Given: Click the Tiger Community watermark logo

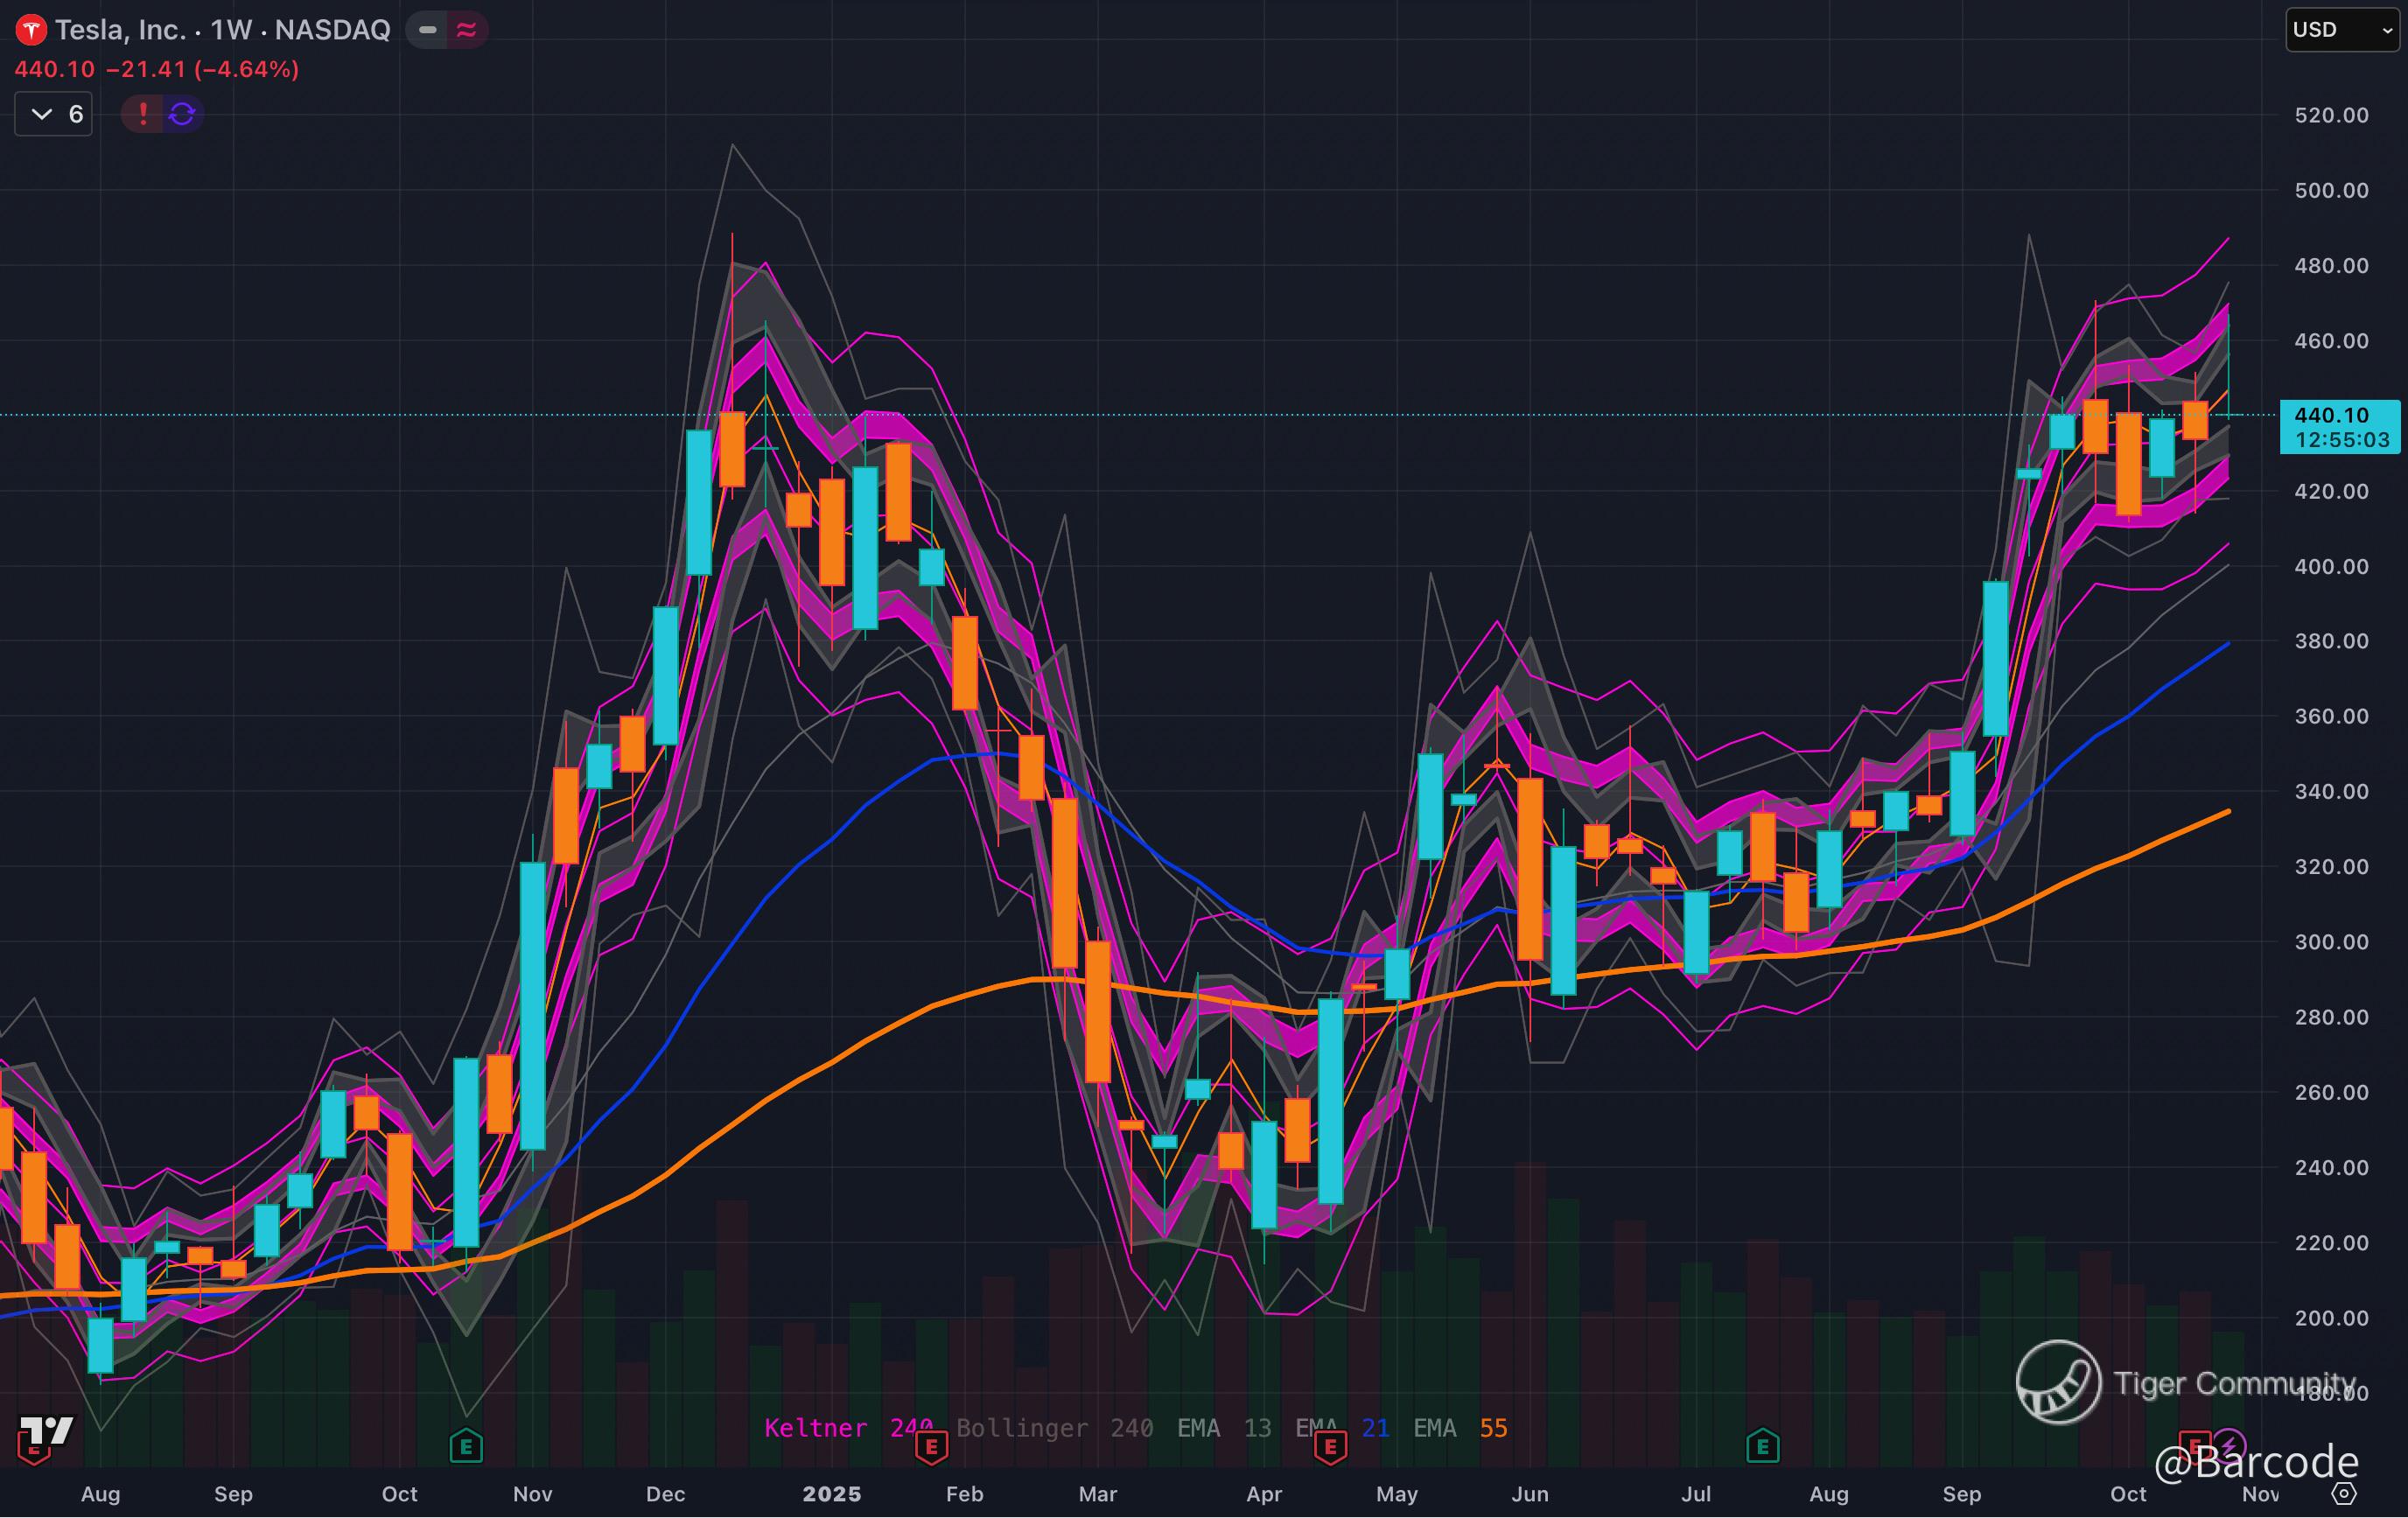Looking at the screenshot, I should point(2058,1383).
